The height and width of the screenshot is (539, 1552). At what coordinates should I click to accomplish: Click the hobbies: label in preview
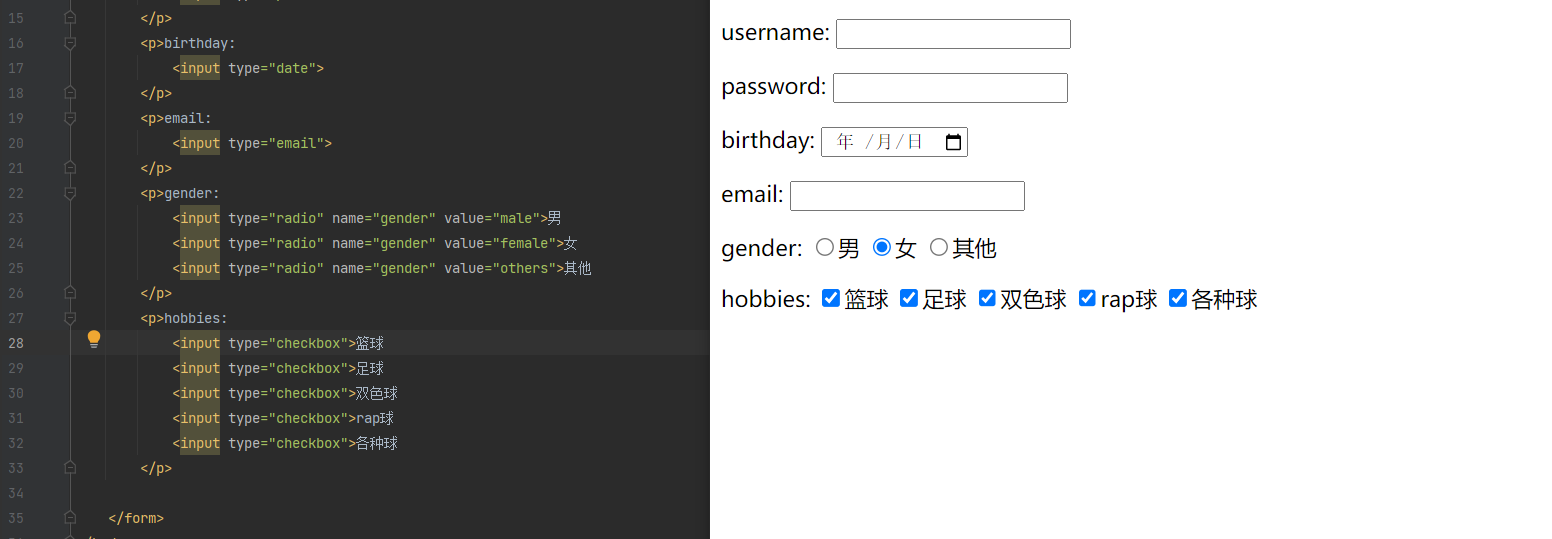point(766,299)
